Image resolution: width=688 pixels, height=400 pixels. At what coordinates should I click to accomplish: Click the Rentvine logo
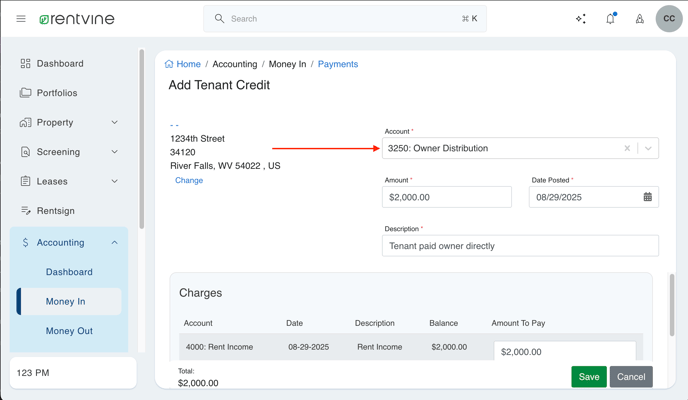(x=77, y=19)
